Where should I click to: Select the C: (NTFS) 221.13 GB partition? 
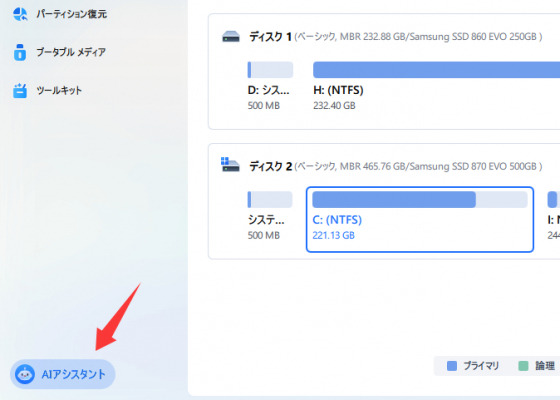pos(420,219)
